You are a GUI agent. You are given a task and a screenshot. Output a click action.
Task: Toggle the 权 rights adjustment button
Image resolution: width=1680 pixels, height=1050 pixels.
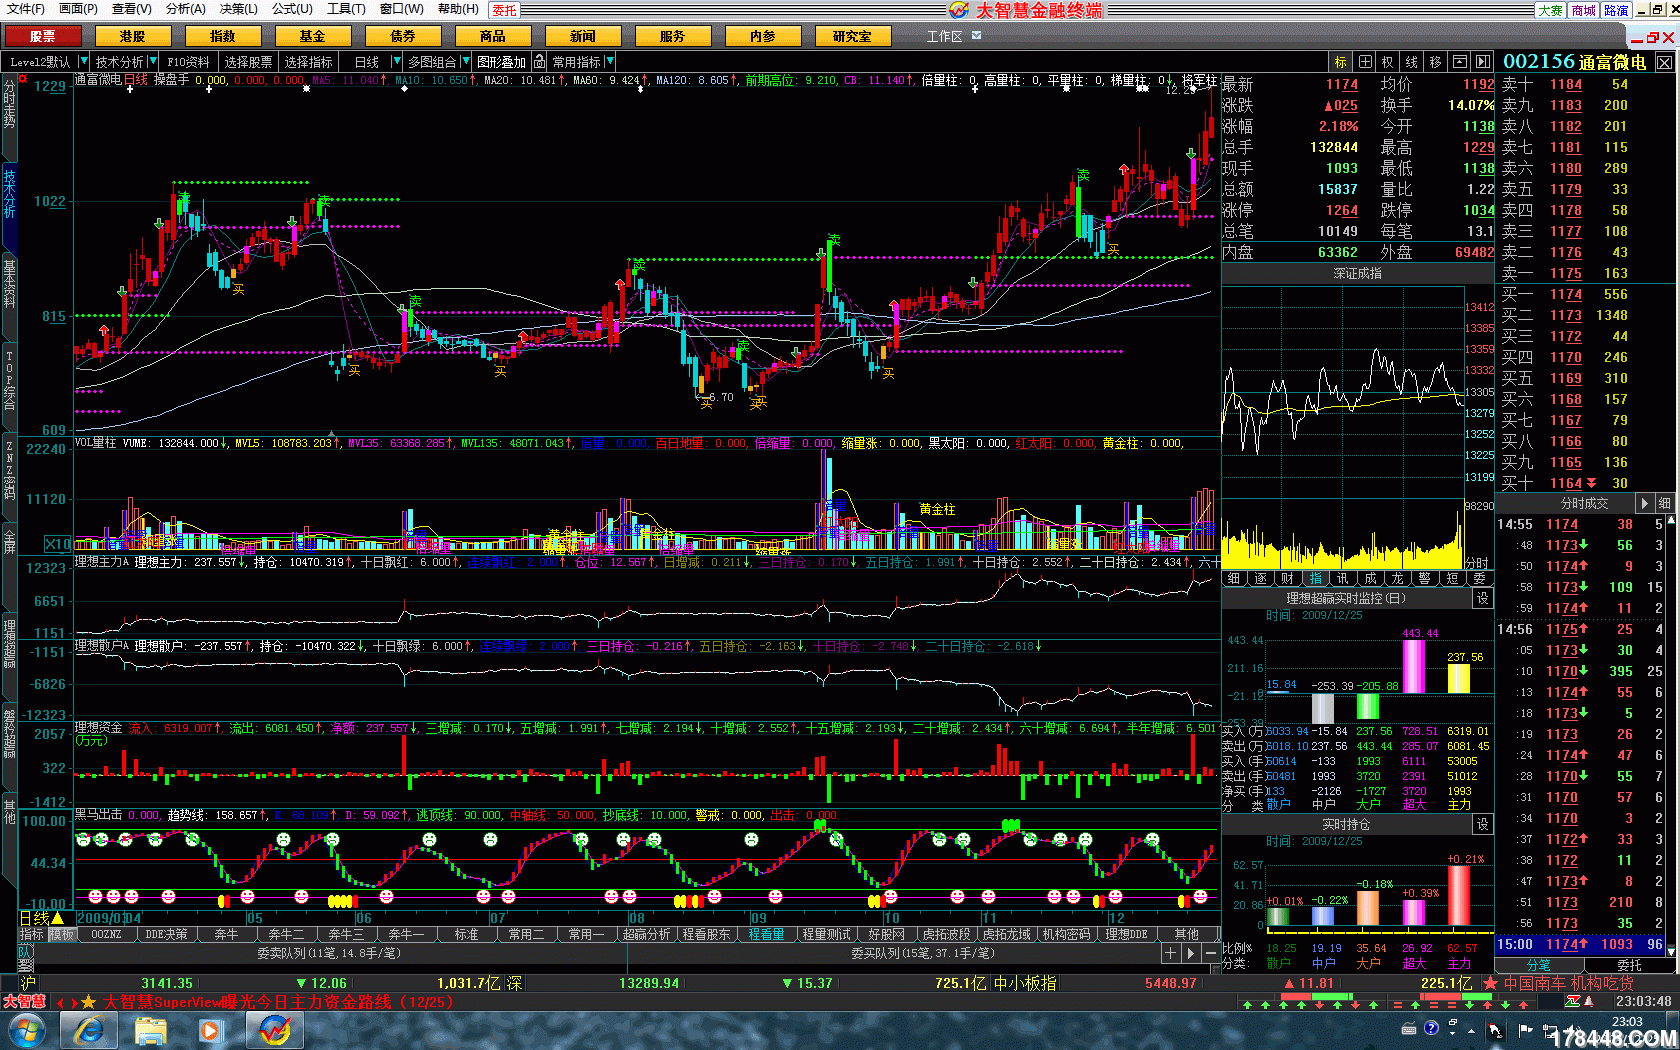point(1388,62)
